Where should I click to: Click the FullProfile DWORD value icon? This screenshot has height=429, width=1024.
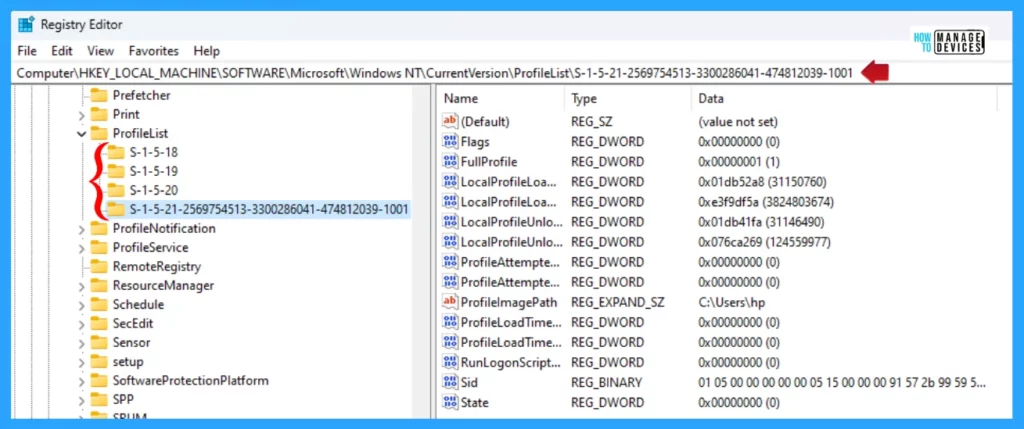point(451,161)
